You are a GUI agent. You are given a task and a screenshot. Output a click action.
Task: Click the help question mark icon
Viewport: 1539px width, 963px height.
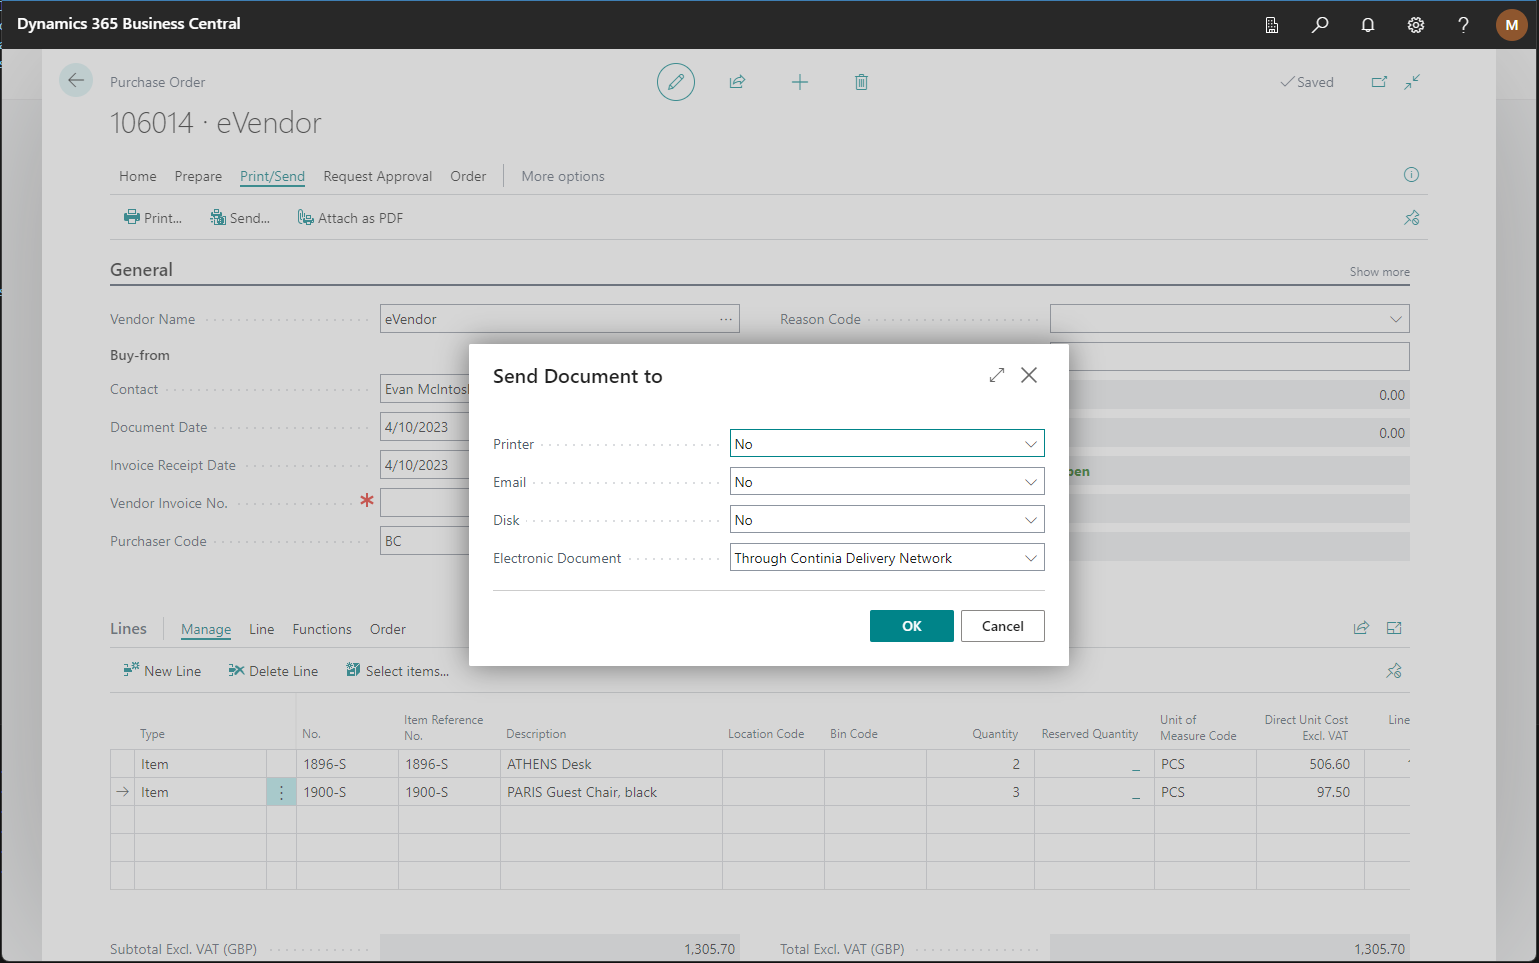tap(1463, 25)
